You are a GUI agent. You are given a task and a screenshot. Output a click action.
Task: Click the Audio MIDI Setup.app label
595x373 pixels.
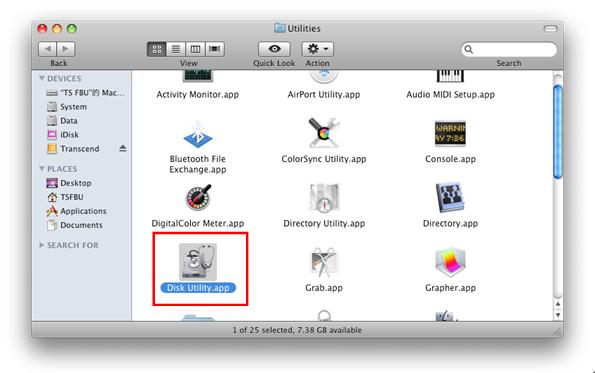pyautogui.click(x=450, y=94)
